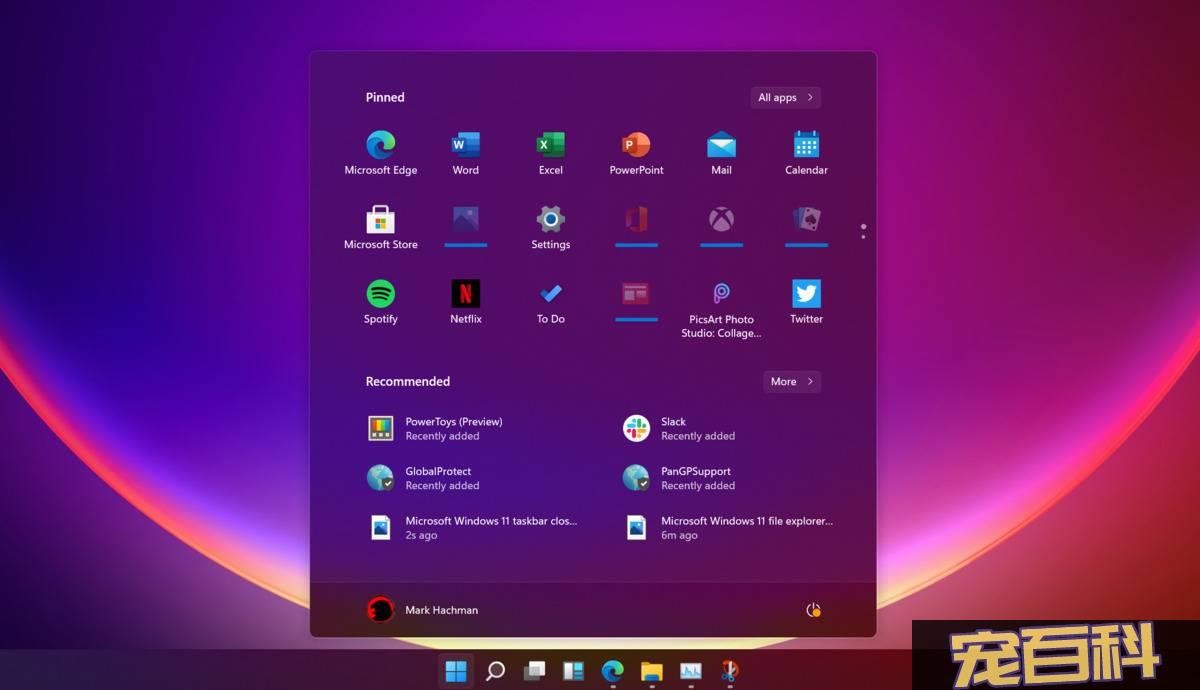Launch PowerPoint
This screenshot has width=1200, height=690.
636,145
